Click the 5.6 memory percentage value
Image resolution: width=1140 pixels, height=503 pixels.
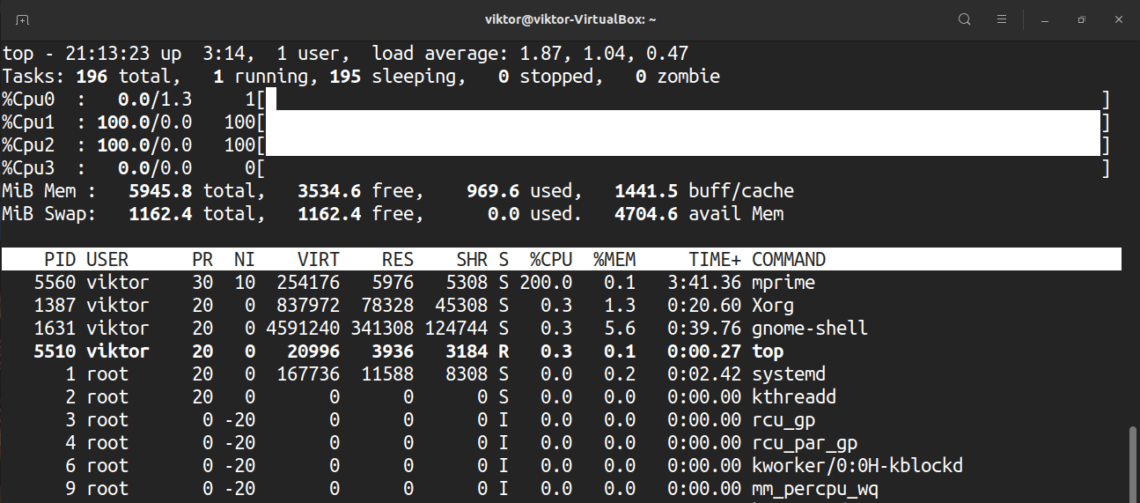point(619,328)
